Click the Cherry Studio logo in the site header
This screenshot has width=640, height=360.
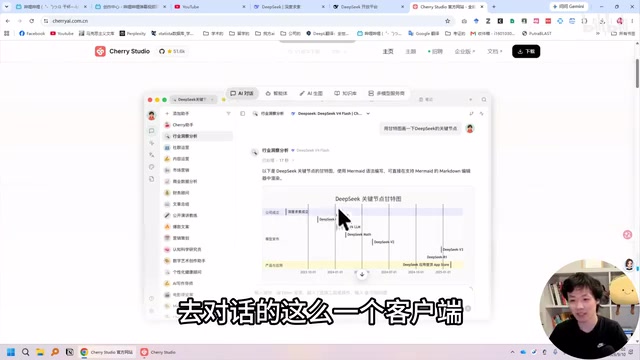[122, 51]
